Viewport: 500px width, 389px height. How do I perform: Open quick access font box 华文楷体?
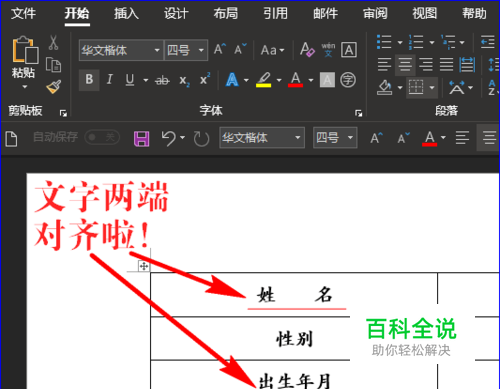(x=262, y=137)
